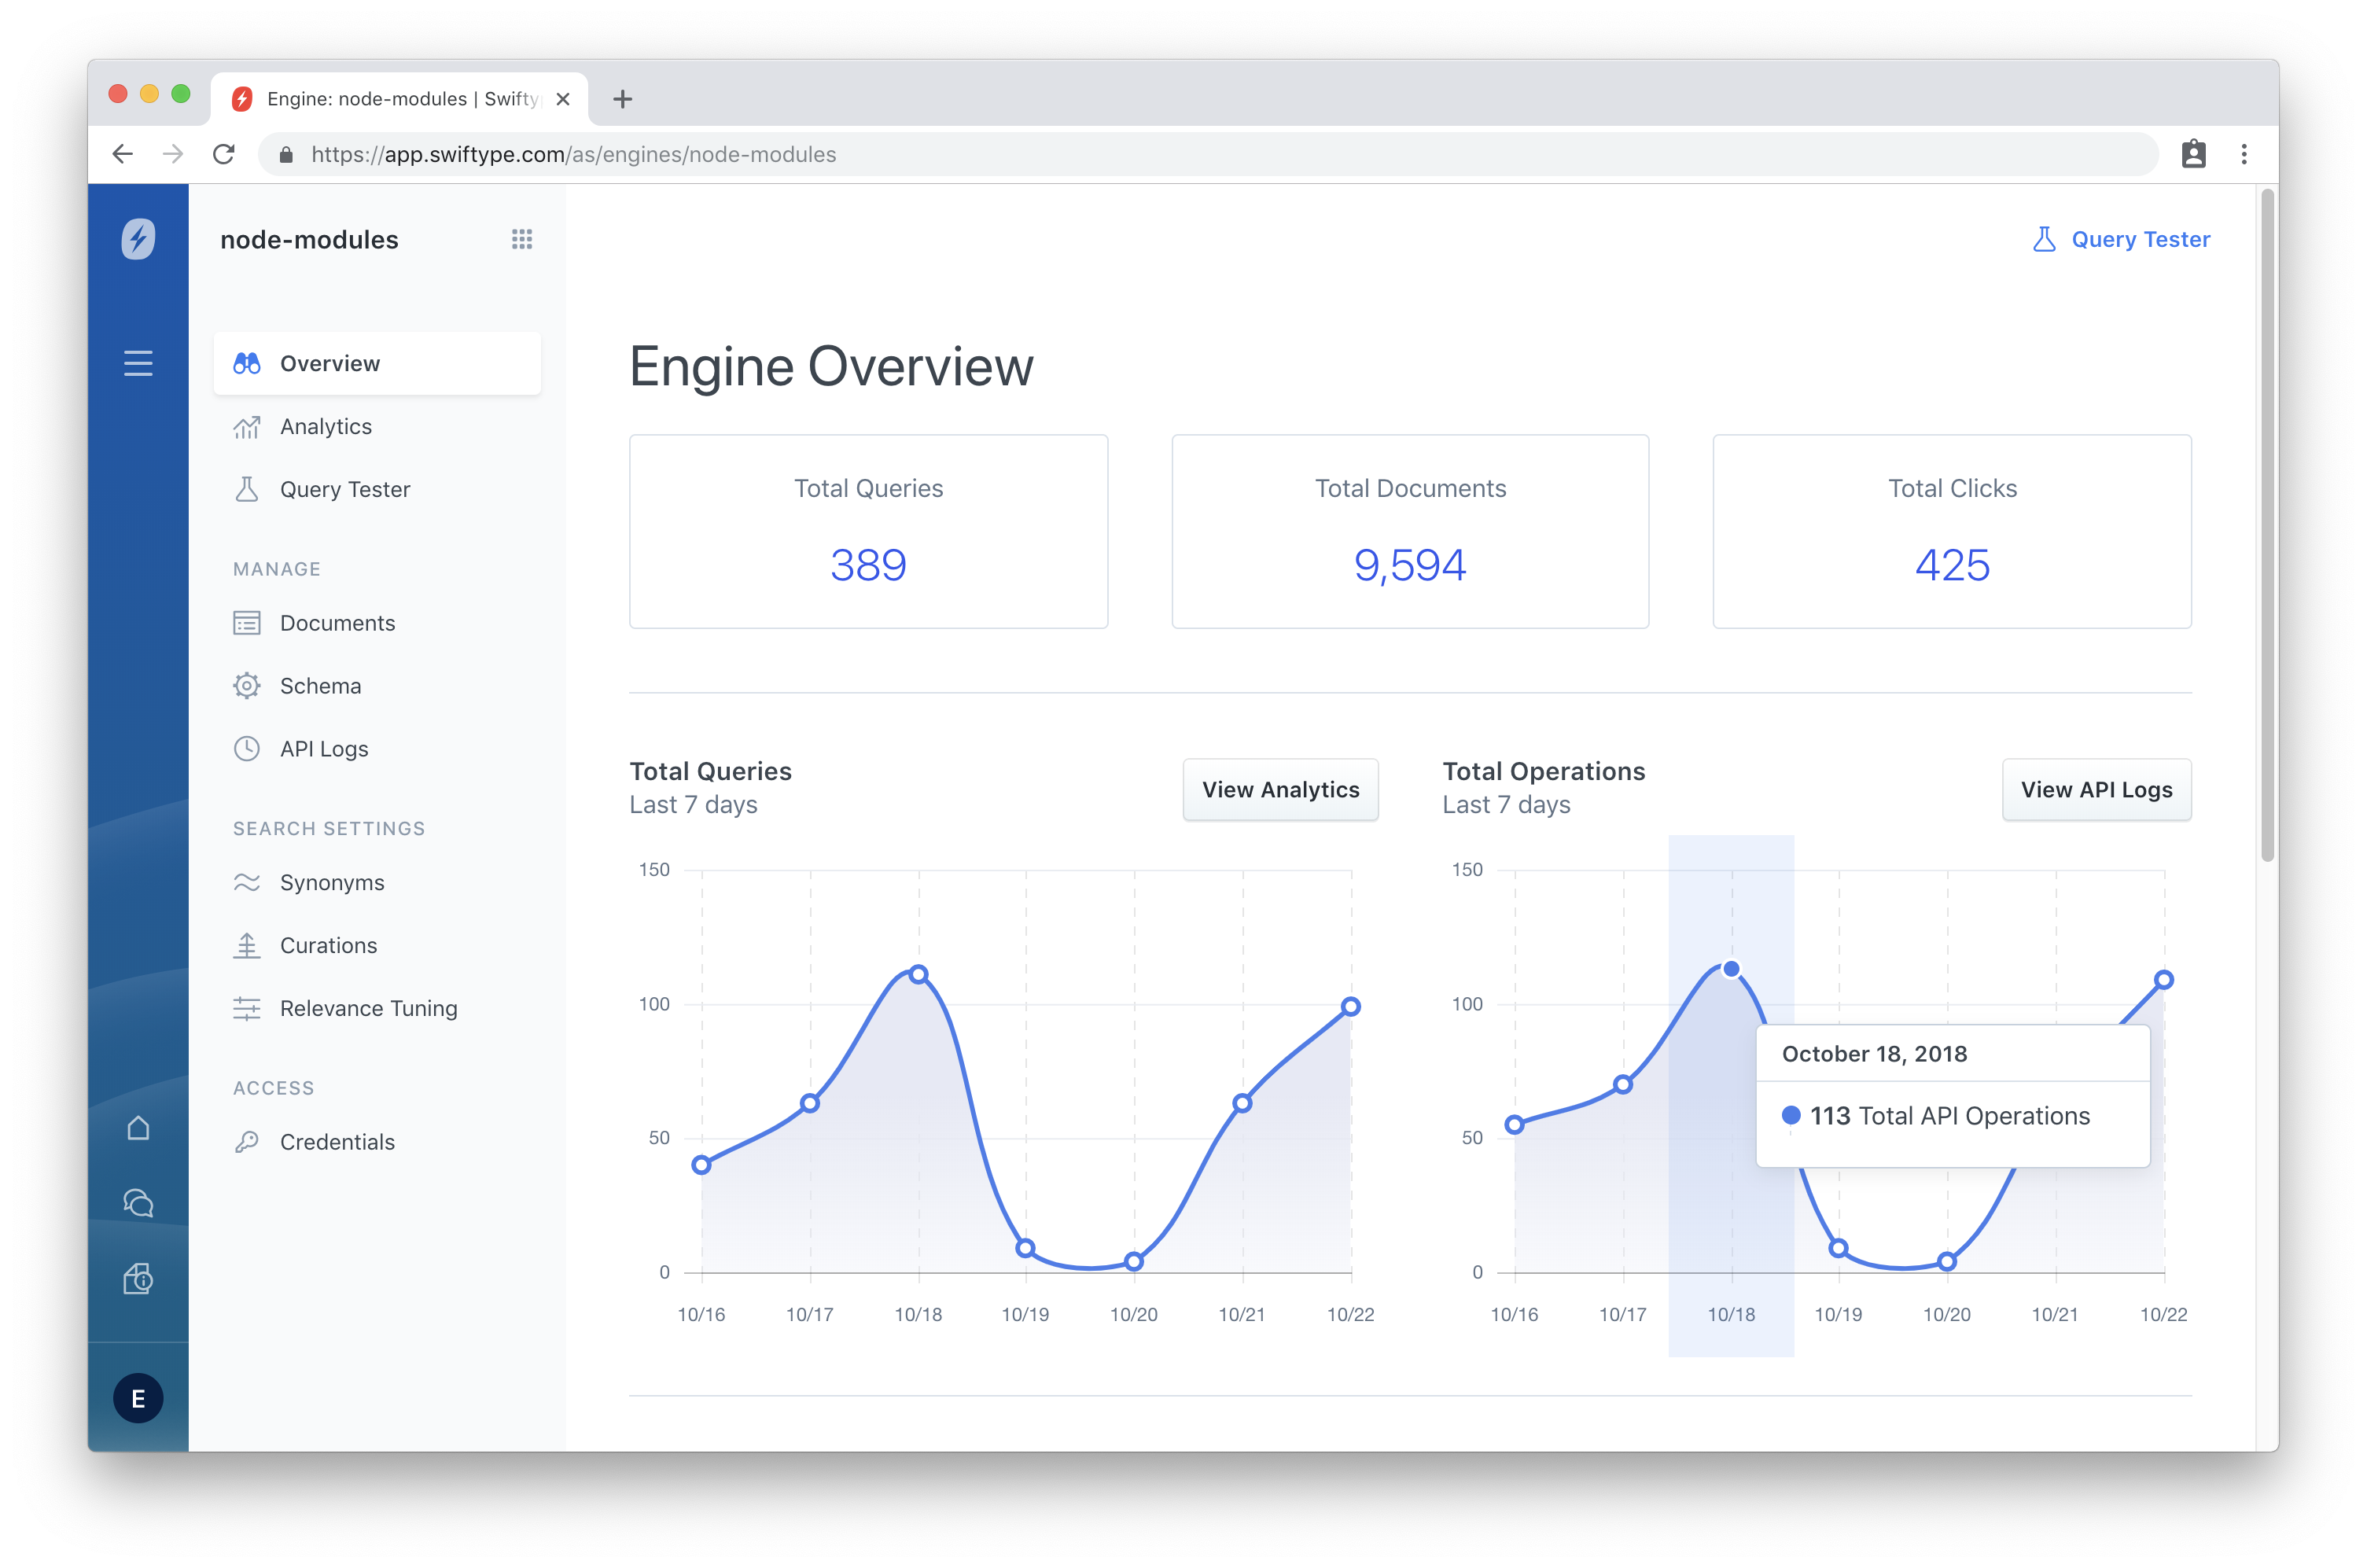Click the View API Logs button
Screen dimensions: 2367x1568
click(2096, 790)
